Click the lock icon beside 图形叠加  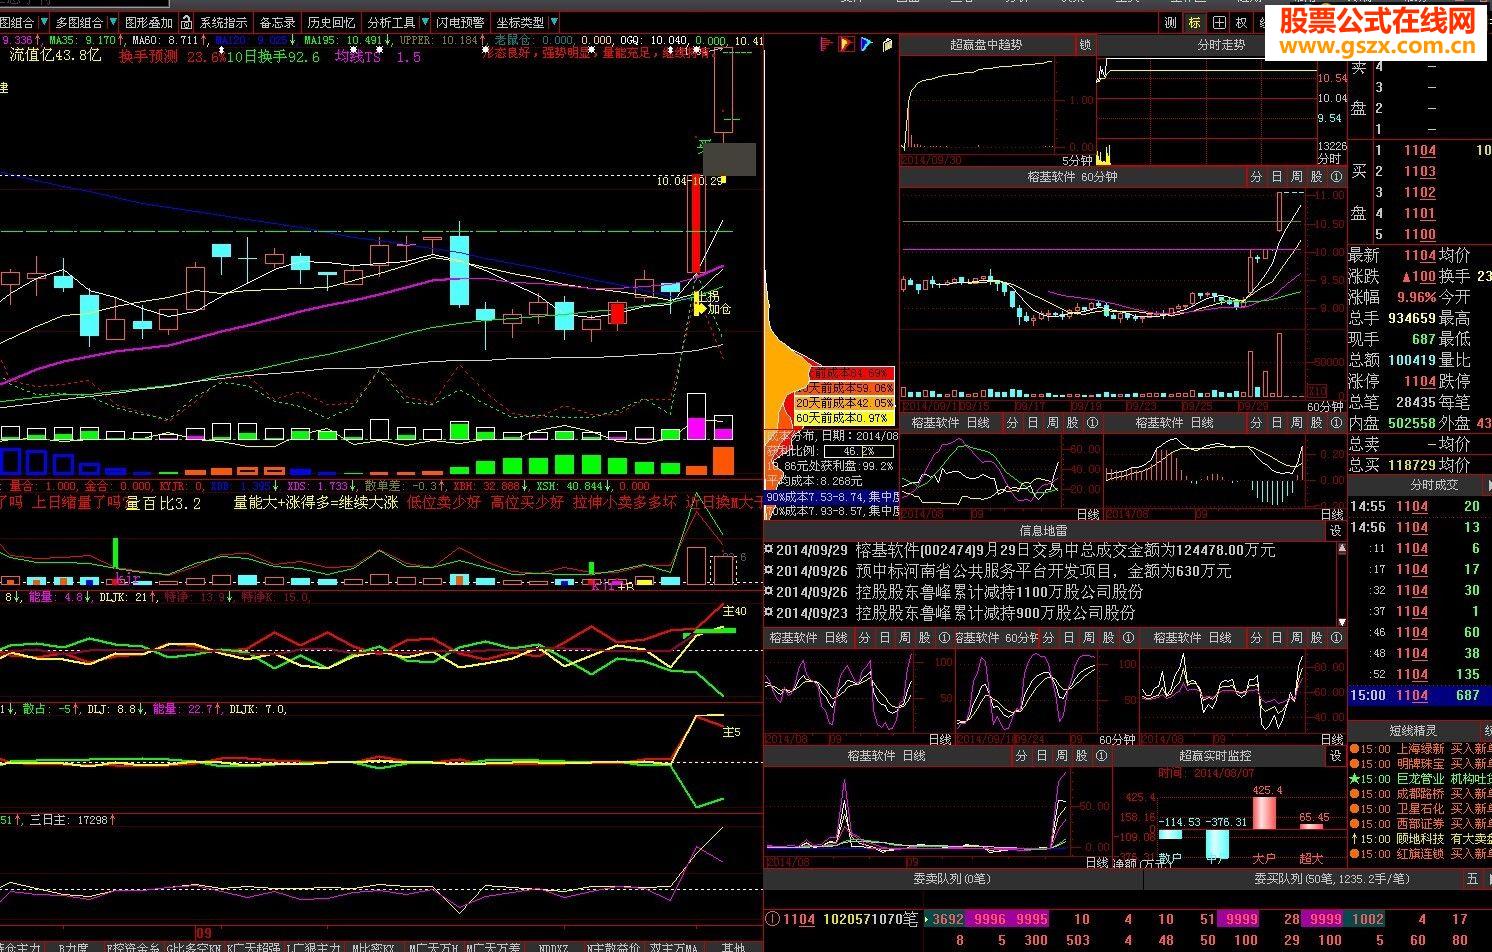(x=186, y=22)
